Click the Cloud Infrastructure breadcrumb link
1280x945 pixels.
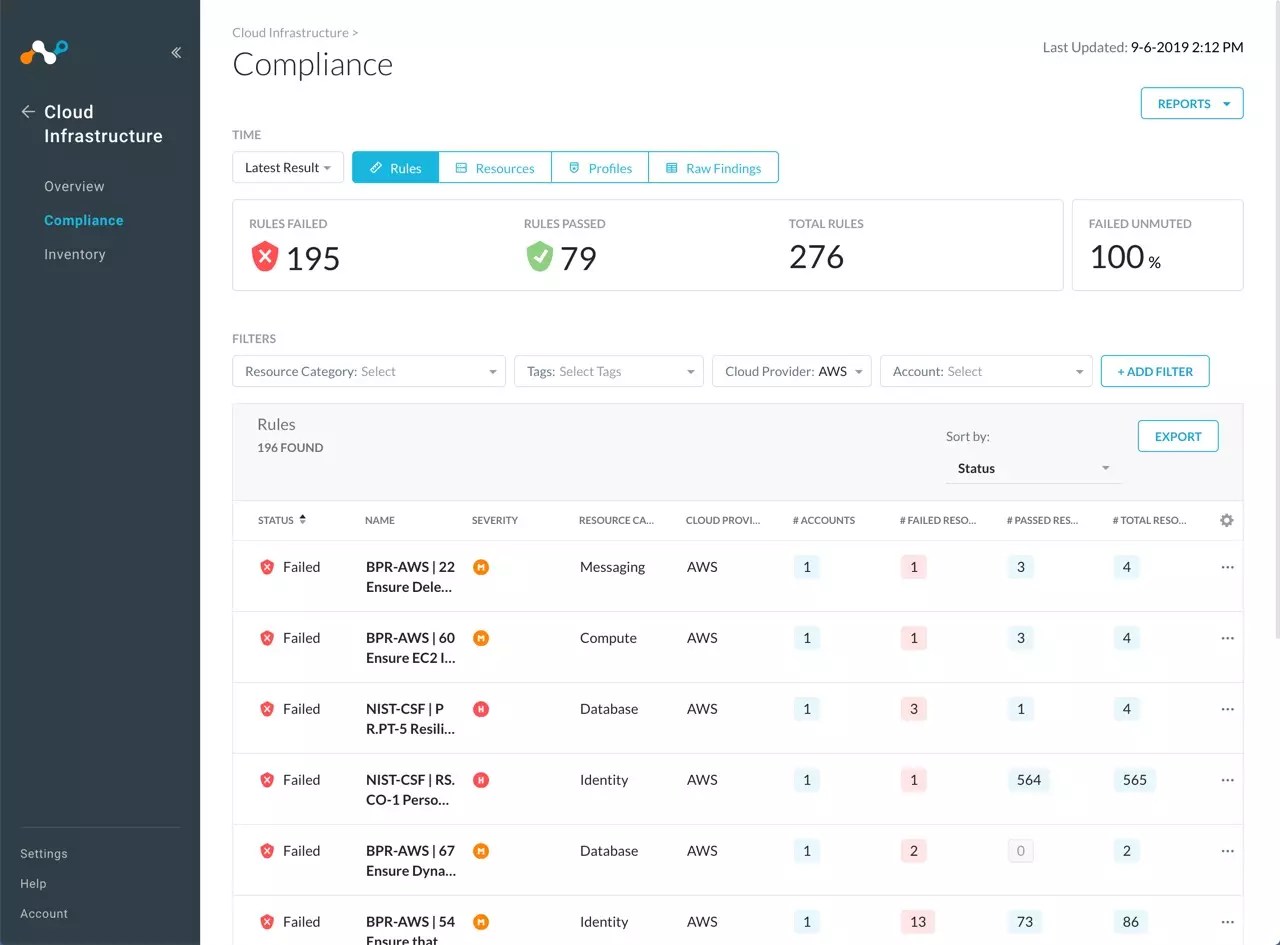click(291, 33)
